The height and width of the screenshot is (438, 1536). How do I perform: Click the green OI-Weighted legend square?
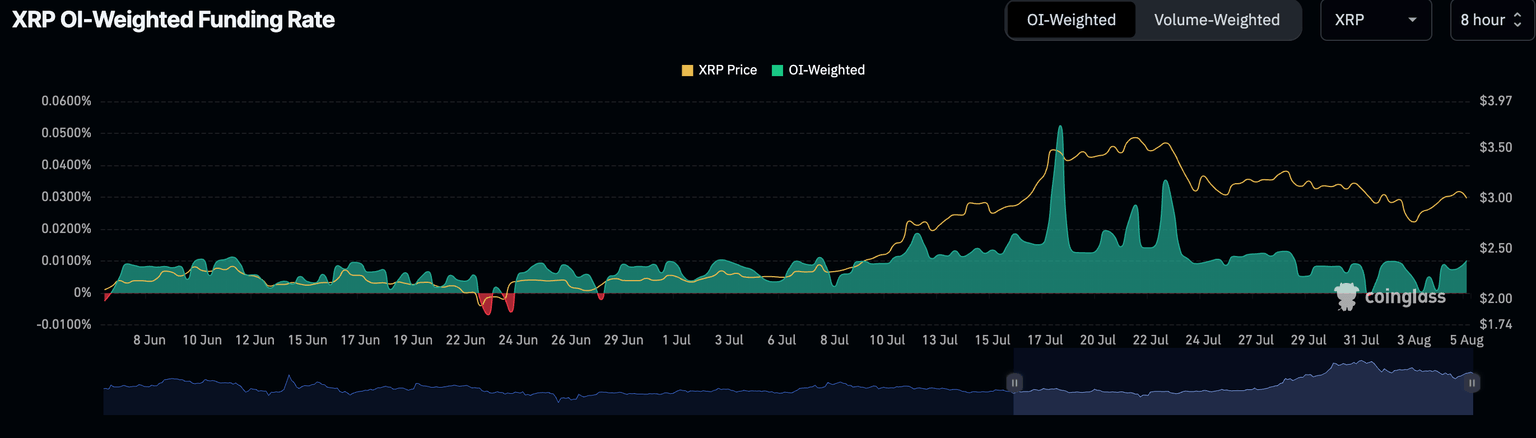click(778, 70)
